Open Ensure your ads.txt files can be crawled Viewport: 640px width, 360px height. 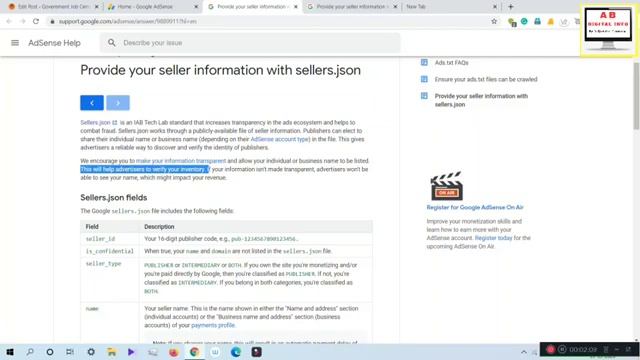tap(486, 80)
